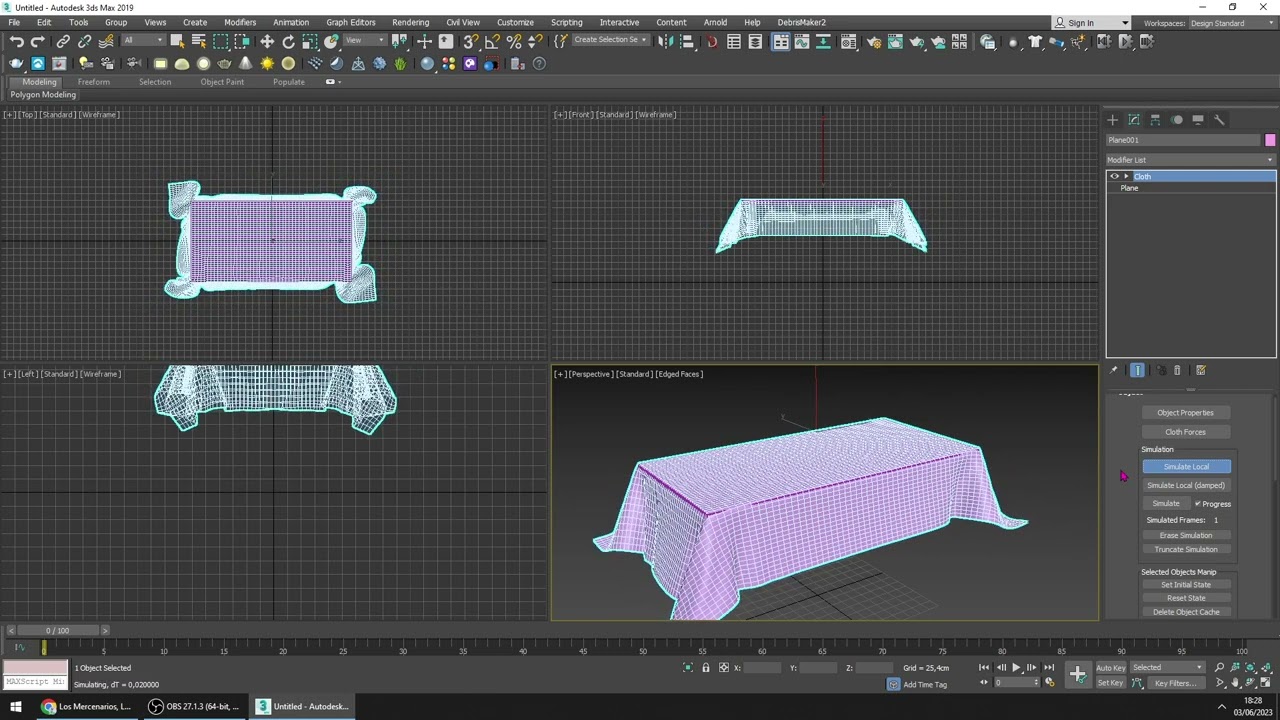Click the Pan View hand icon
This screenshot has width=1280, height=720.
pyautogui.click(x=1235, y=683)
